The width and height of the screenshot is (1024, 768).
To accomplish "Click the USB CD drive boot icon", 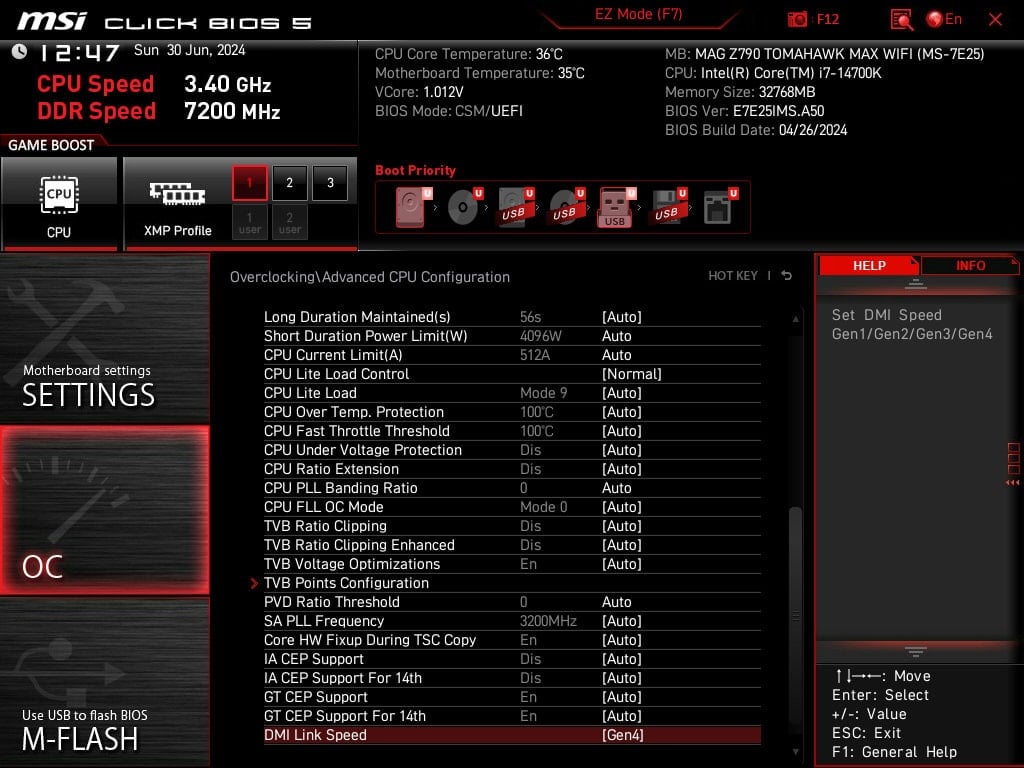I will tap(567, 207).
